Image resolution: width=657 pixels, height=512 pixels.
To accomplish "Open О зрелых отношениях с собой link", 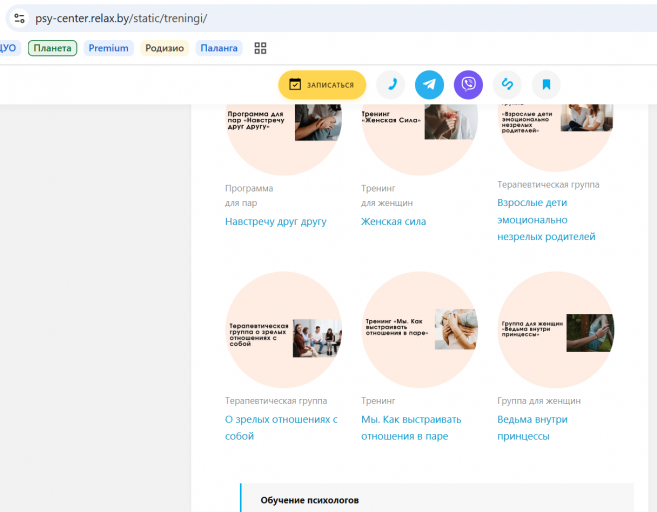I will [281, 428].
